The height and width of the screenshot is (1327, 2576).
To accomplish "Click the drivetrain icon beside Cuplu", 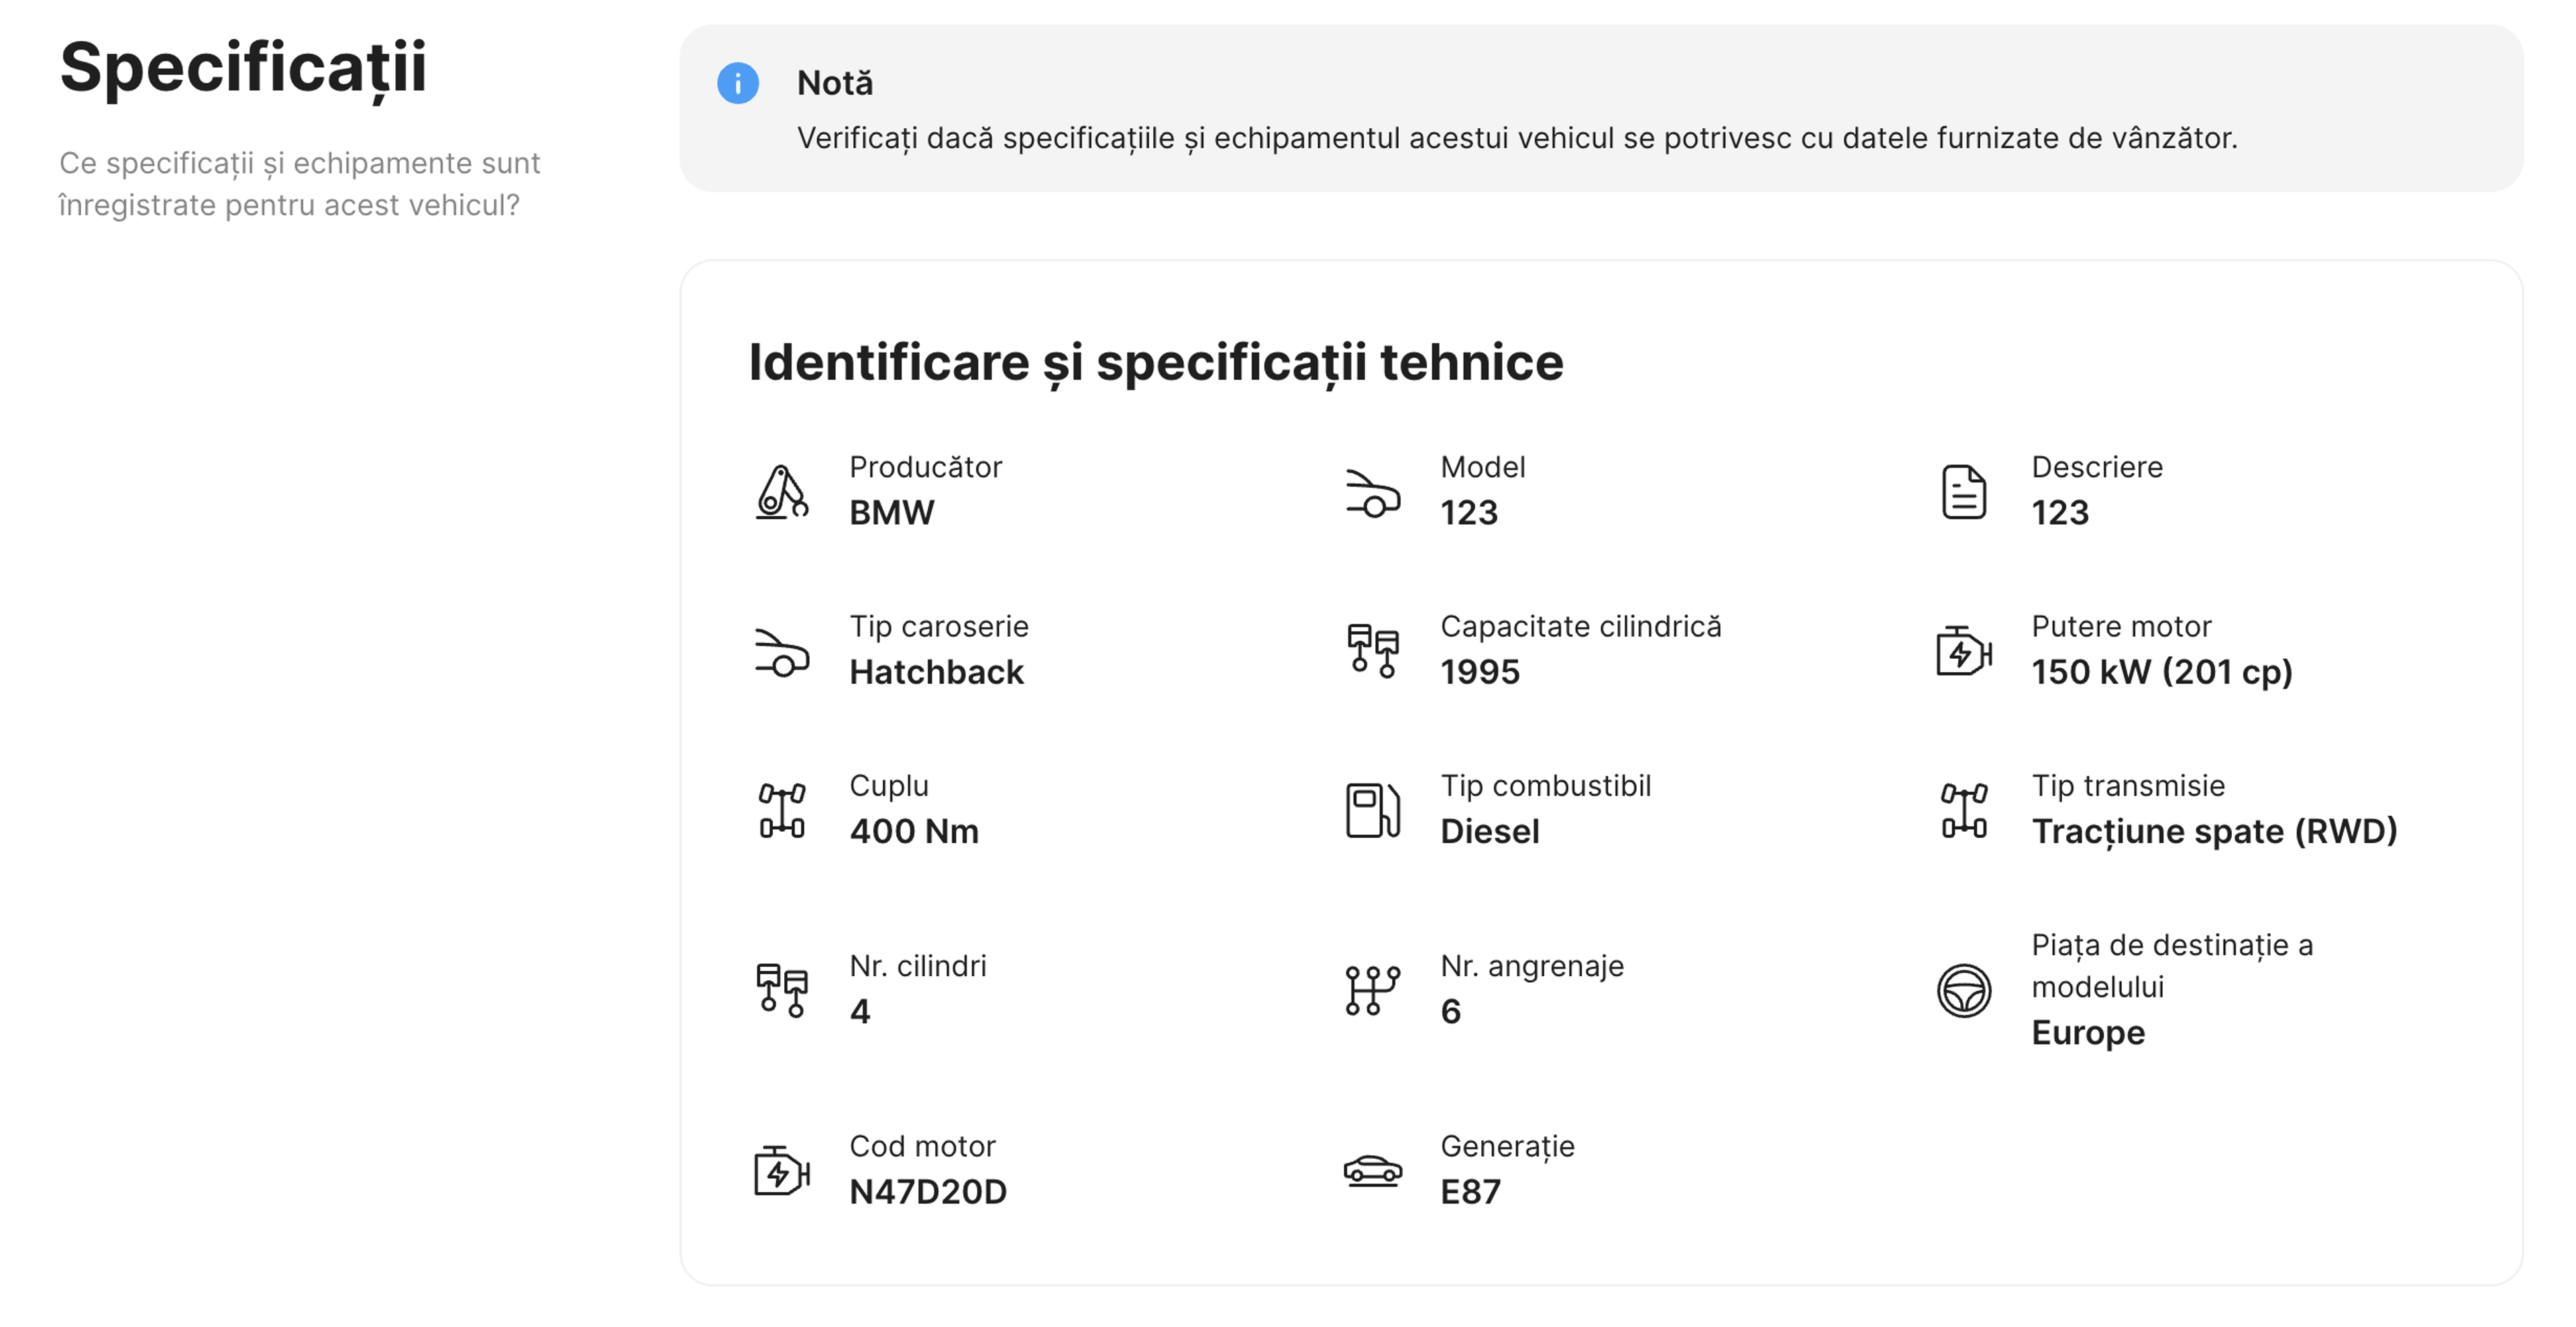I will pyautogui.click(x=781, y=810).
